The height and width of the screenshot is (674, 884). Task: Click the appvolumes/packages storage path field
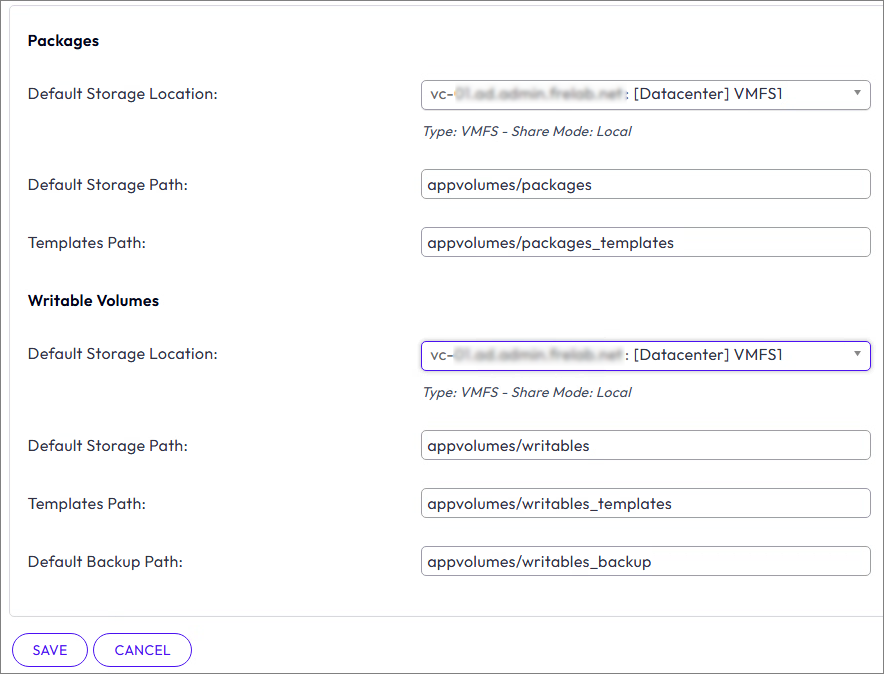(645, 185)
